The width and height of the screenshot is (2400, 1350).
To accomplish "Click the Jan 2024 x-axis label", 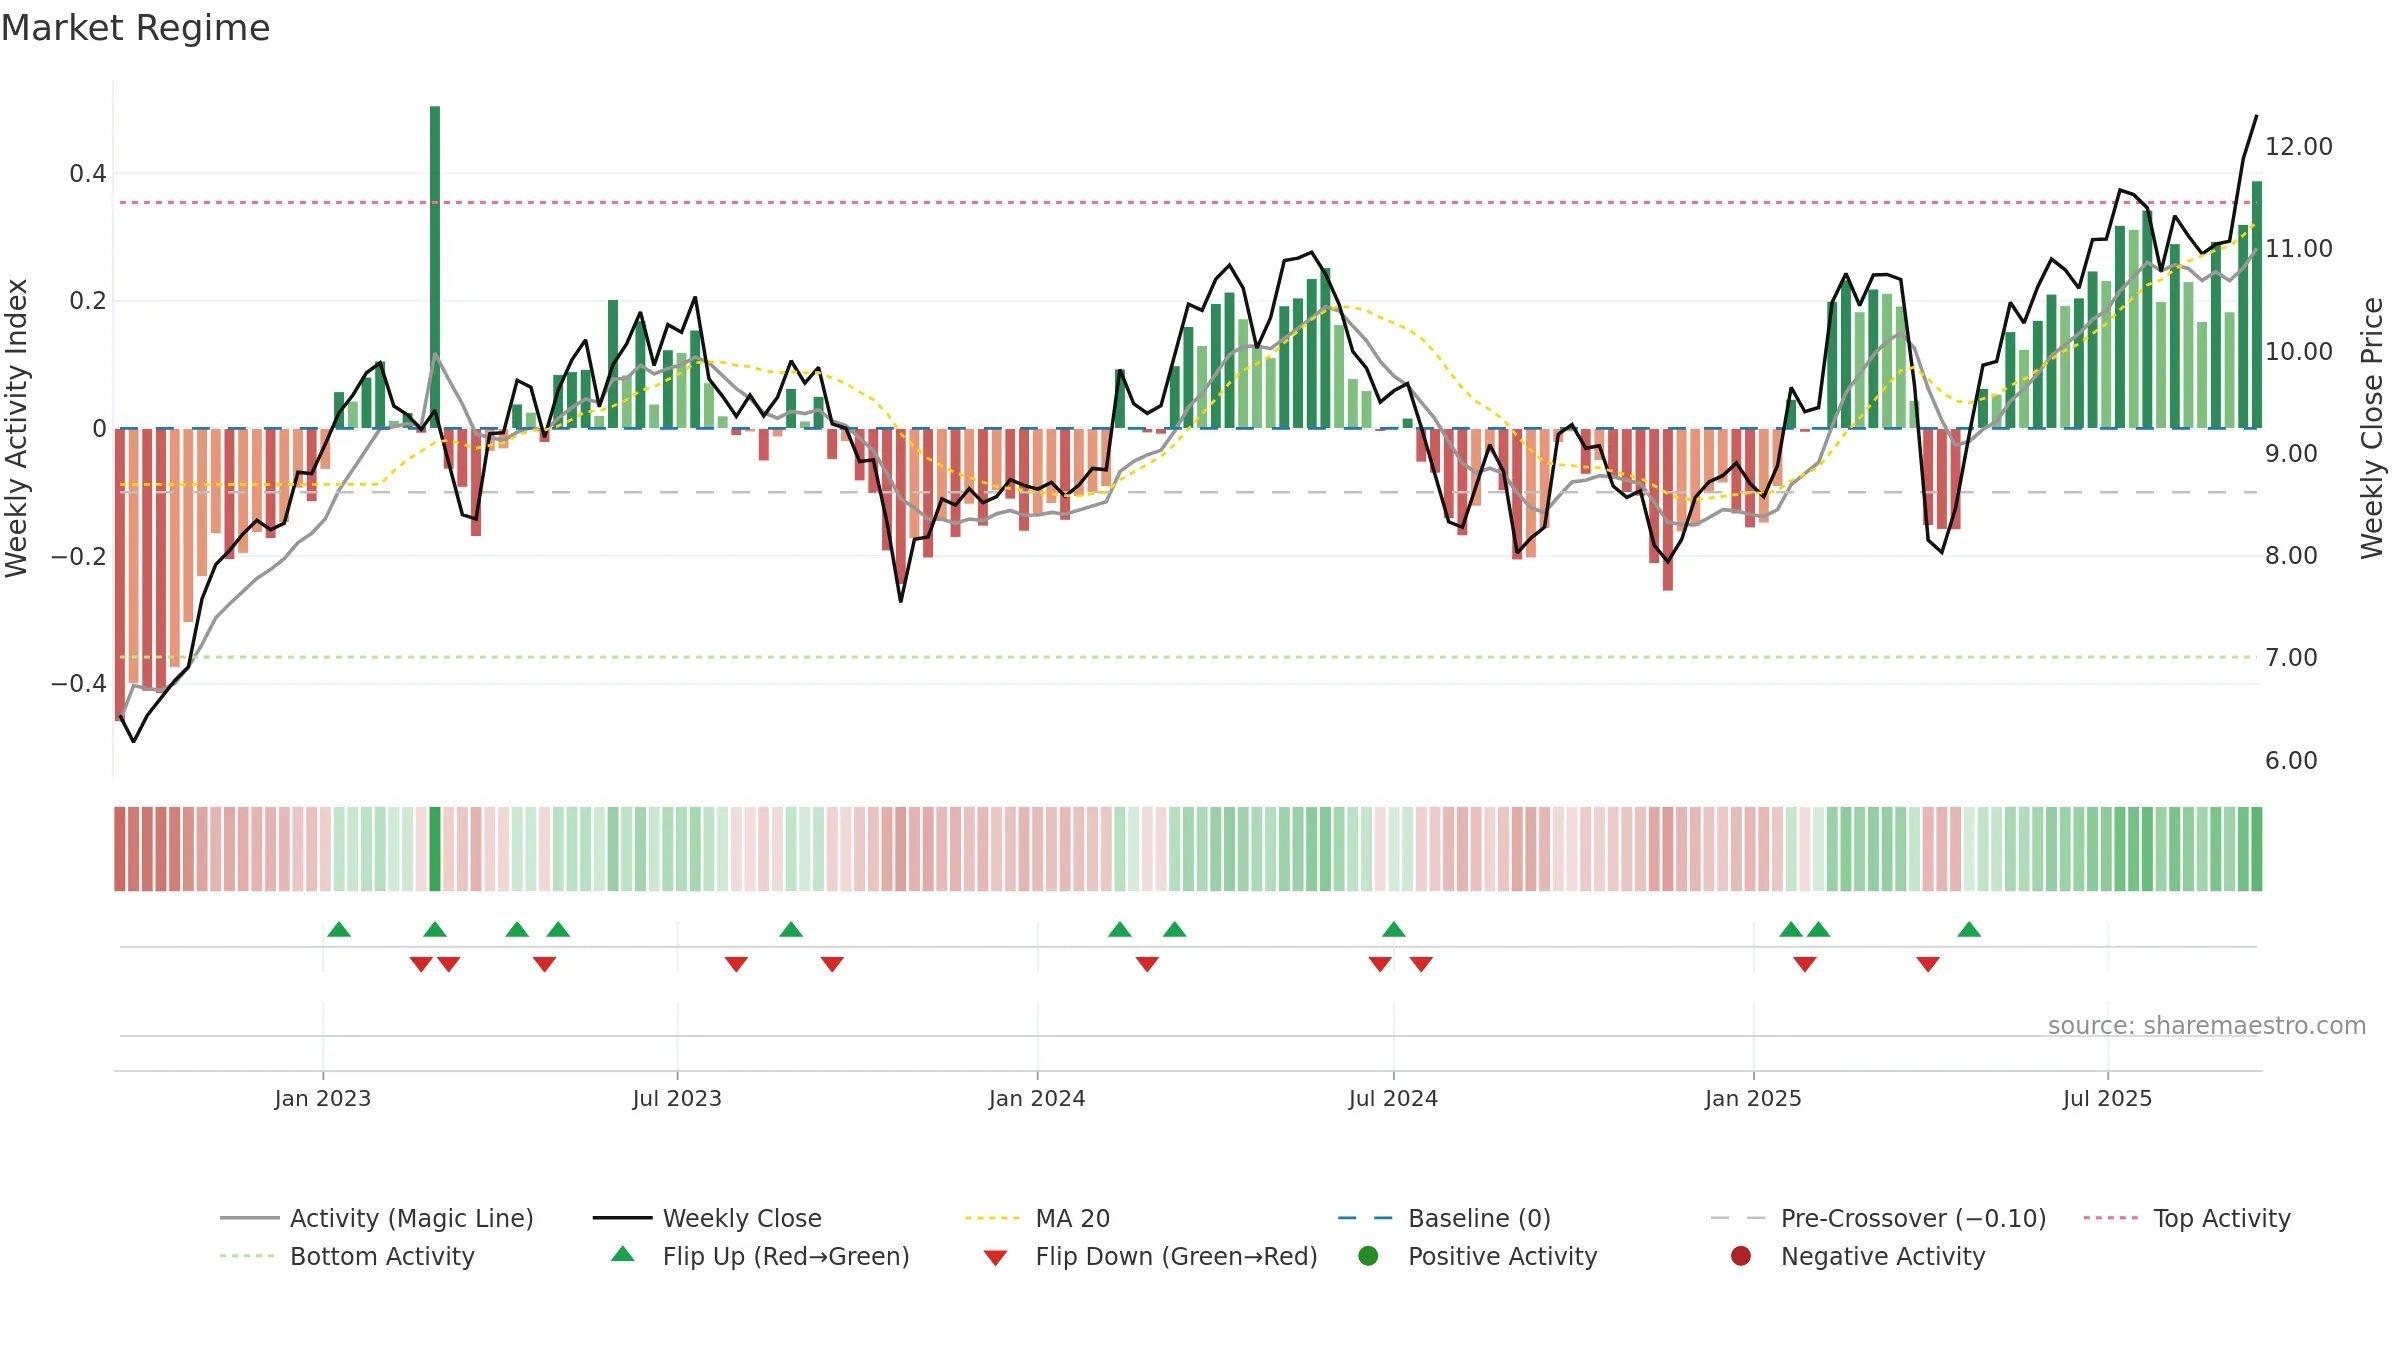I will pos(1037,1099).
